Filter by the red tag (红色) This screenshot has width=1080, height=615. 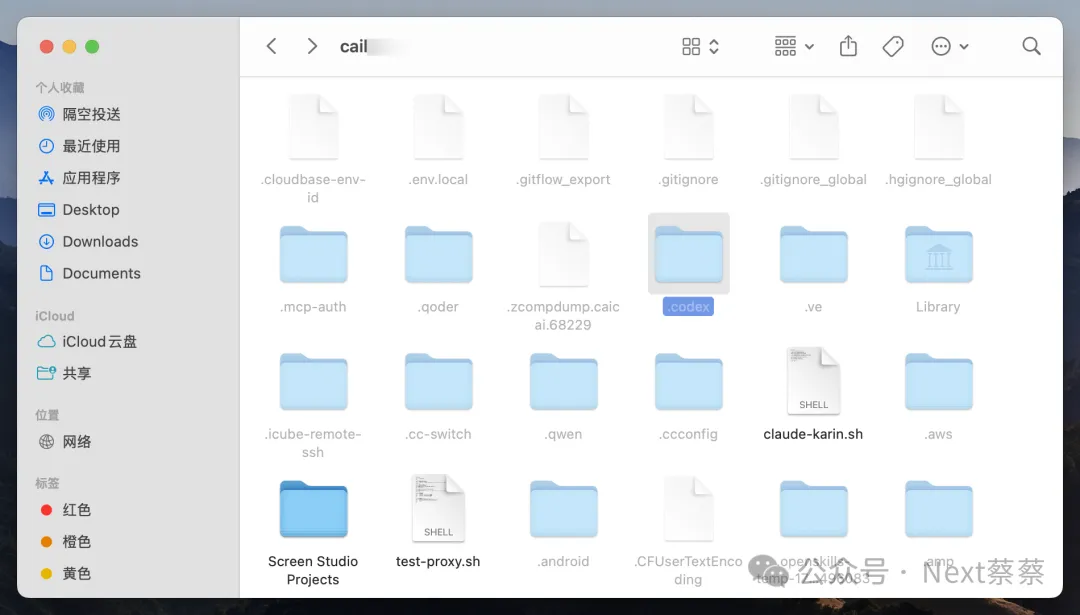coord(76,509)
